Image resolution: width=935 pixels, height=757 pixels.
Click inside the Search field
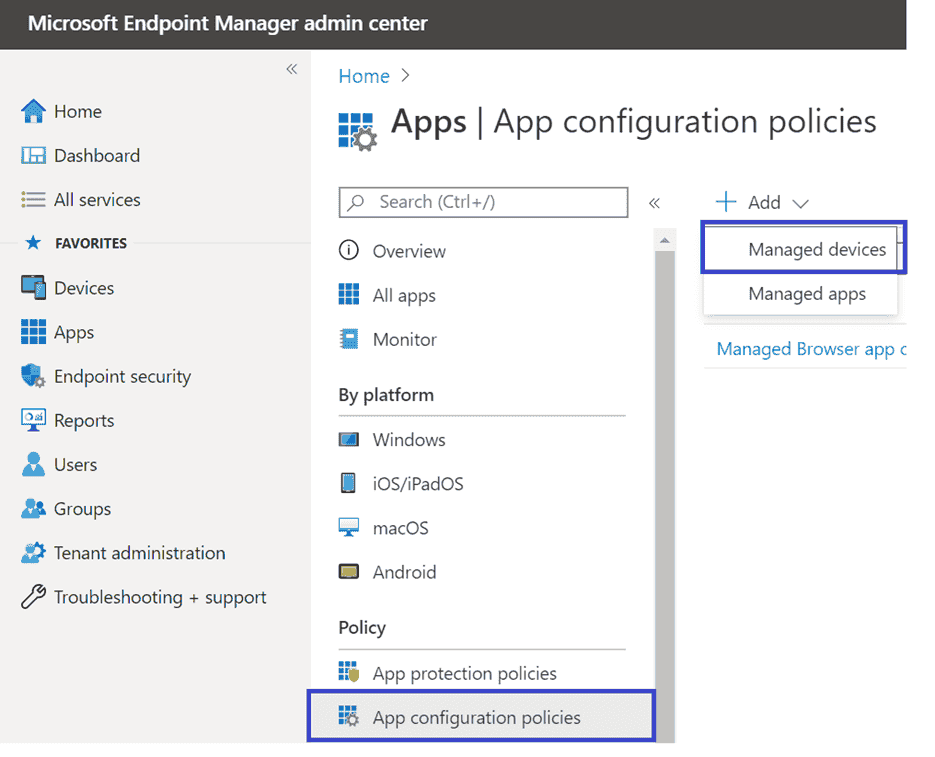[x=482, y=202]
